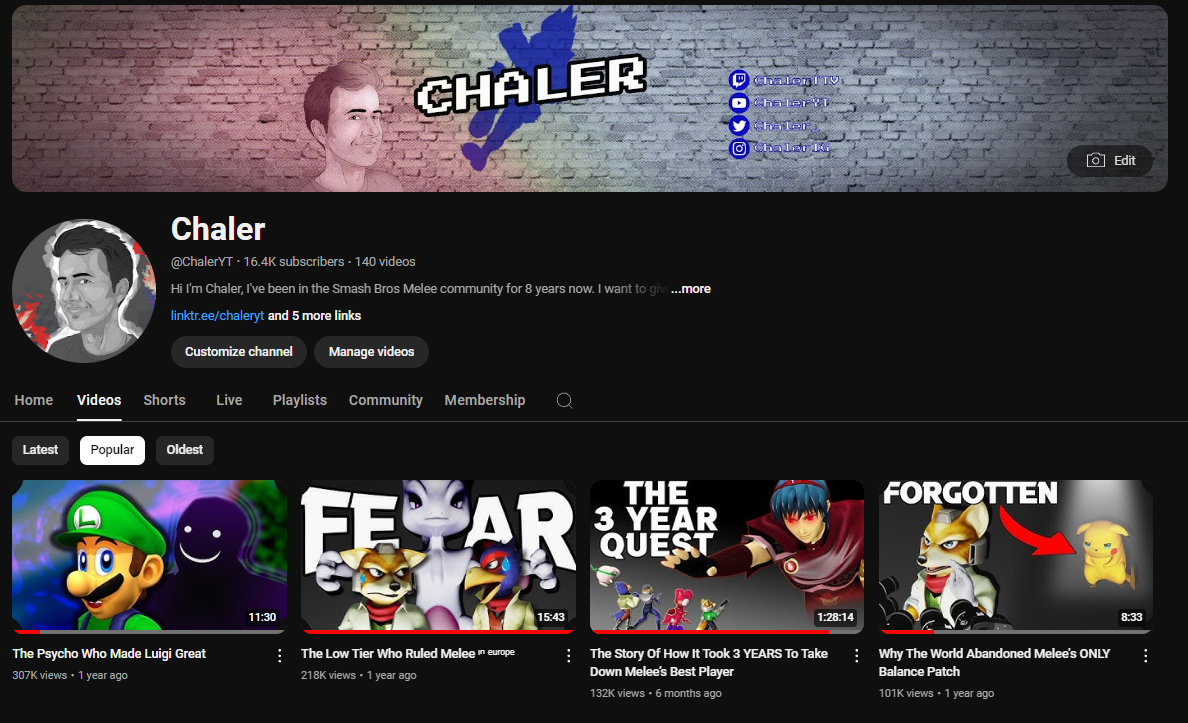
Task: Expand channel description with ...more
Action: pyautogui.click(x=690, y=289)
